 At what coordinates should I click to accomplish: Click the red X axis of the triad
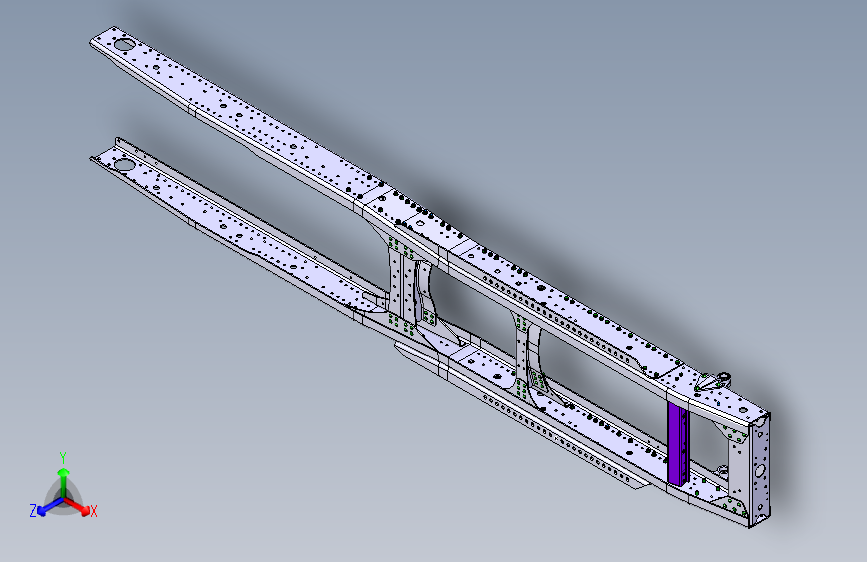click(x=78, y=506)
